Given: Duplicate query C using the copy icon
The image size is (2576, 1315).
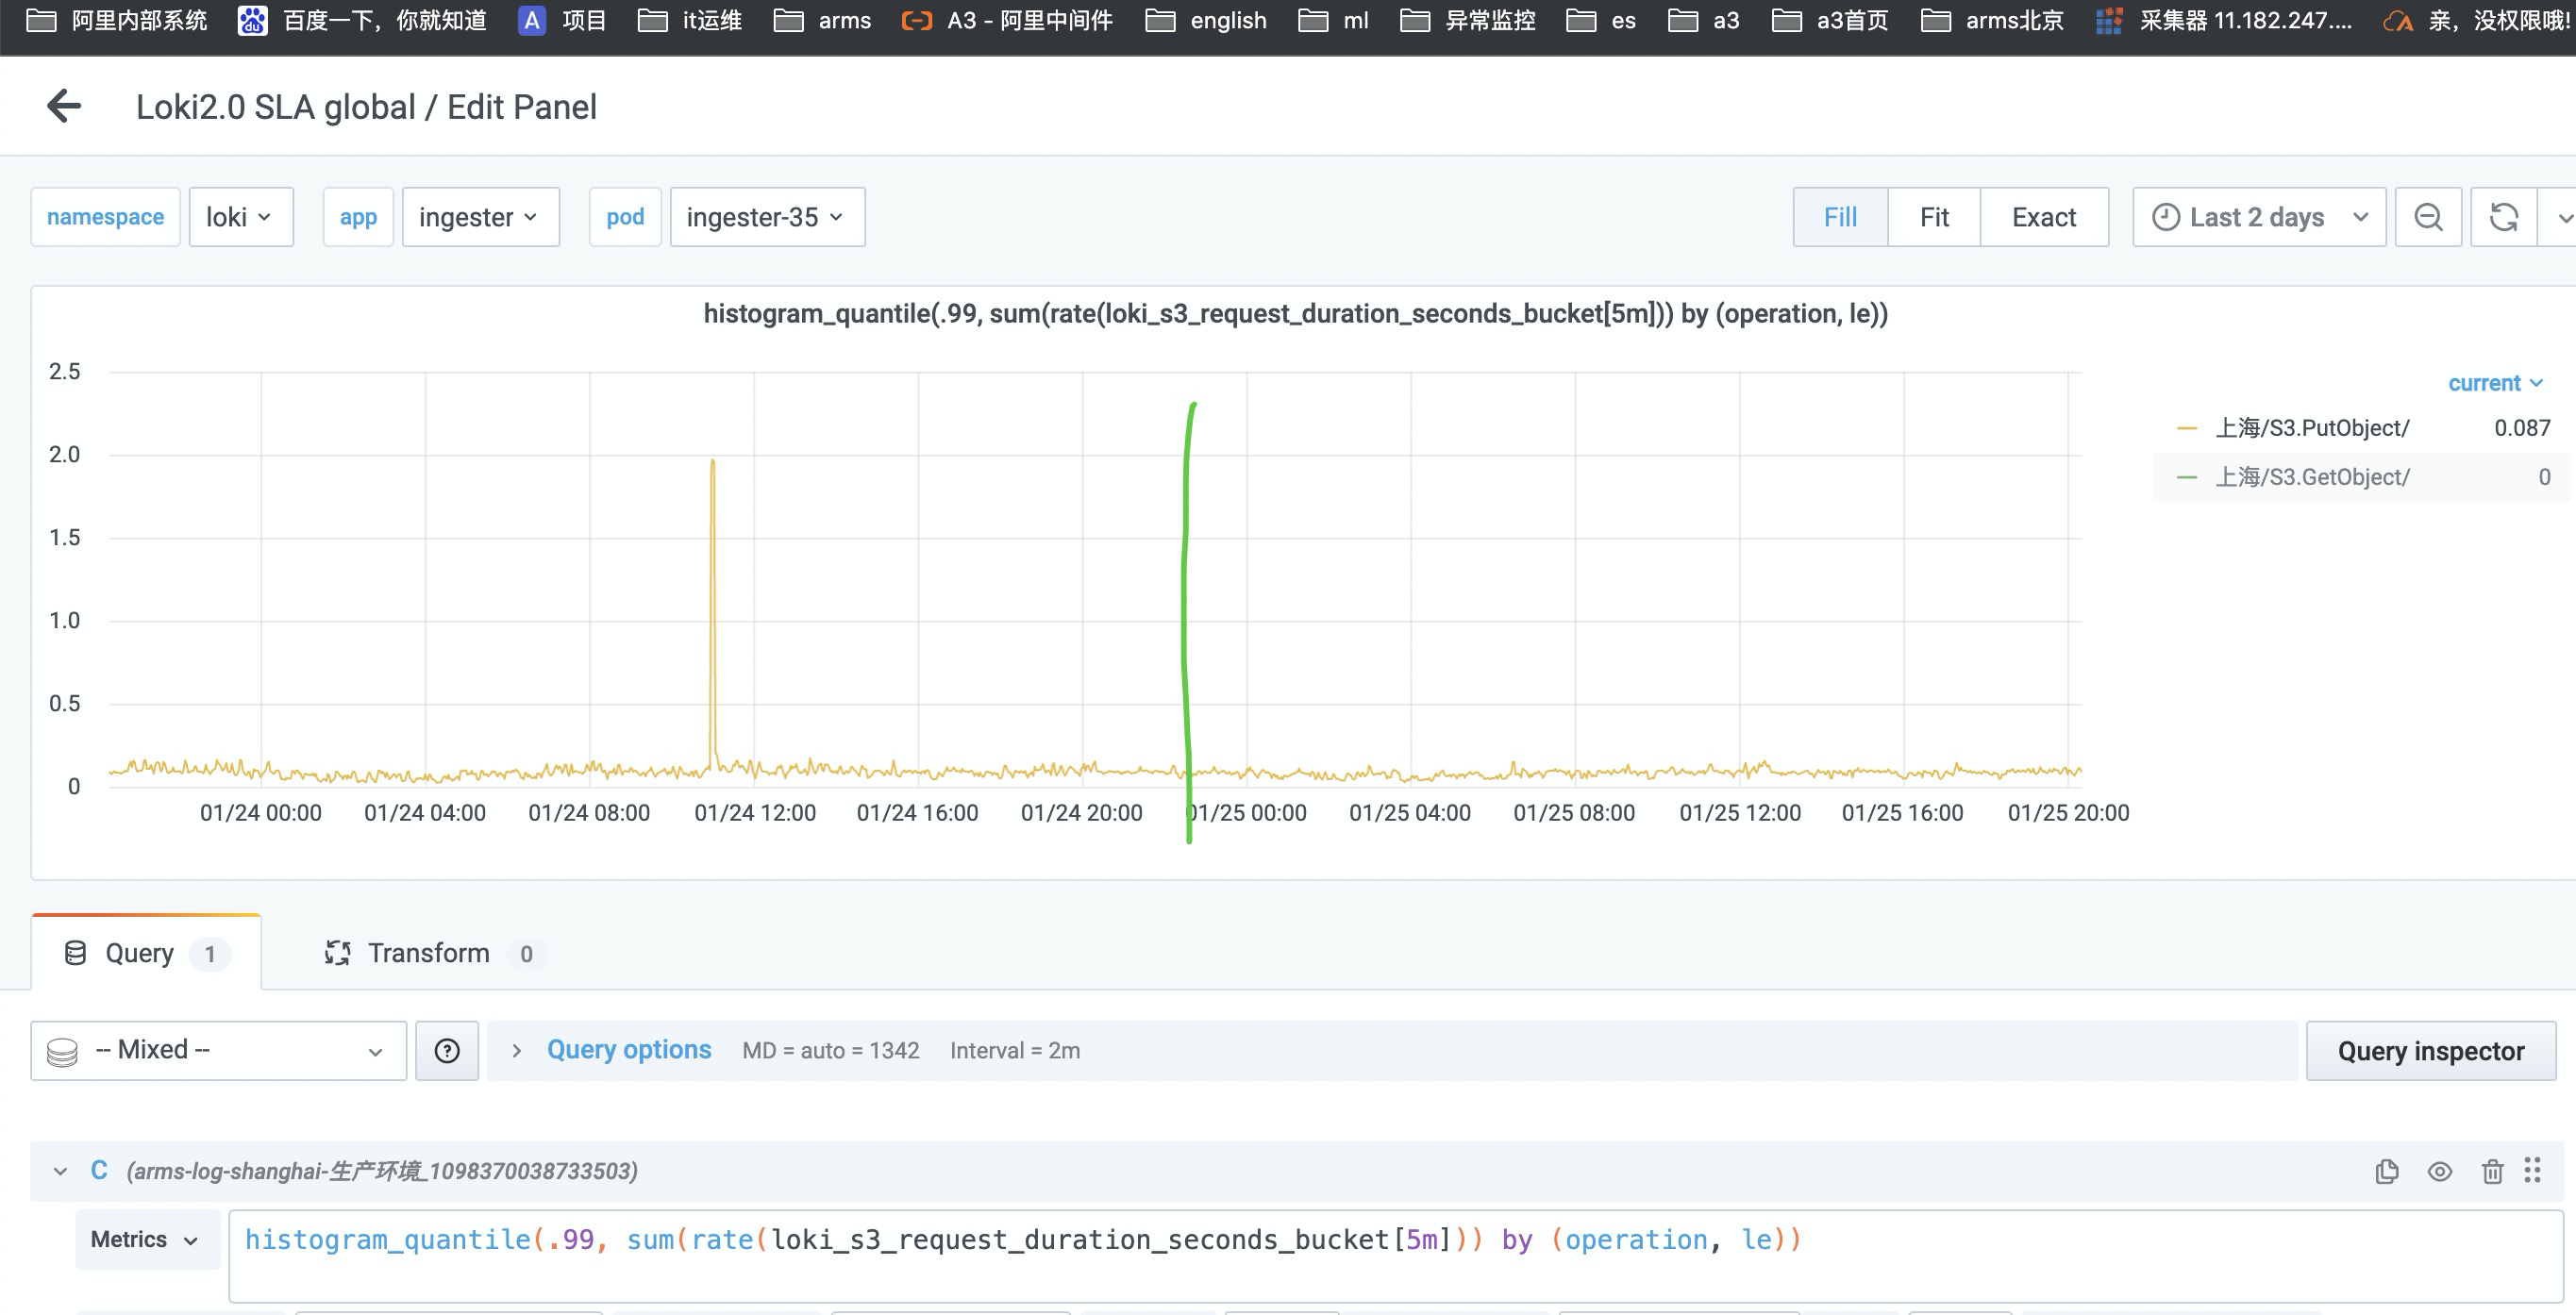Looking at the screenshot, I should pyautogui.click(x=2388, y=1170).
